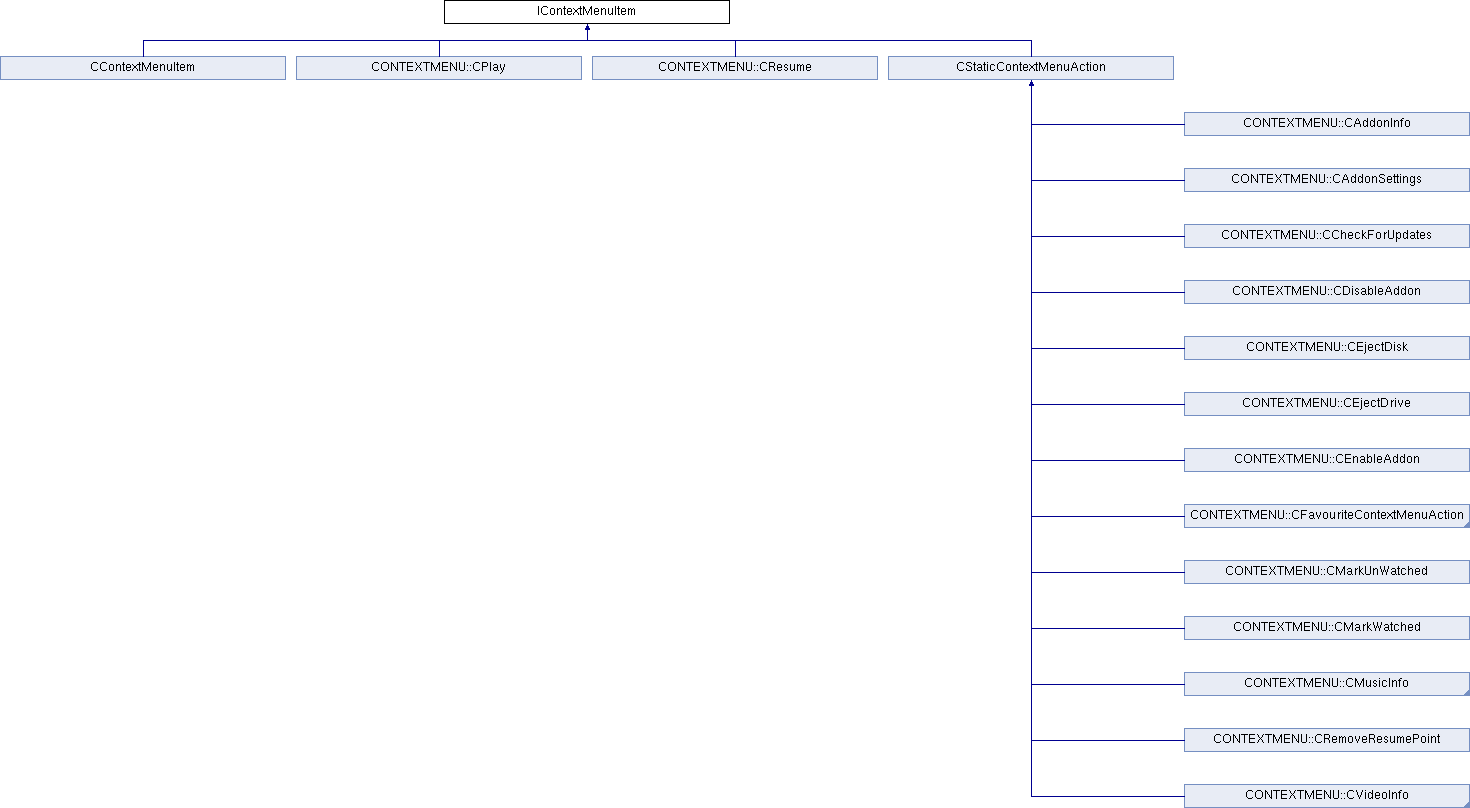1470x808 pixels.
Task: Open the CContextMenuItem class node
Action: pyautogui.click(x=143, y=68)
